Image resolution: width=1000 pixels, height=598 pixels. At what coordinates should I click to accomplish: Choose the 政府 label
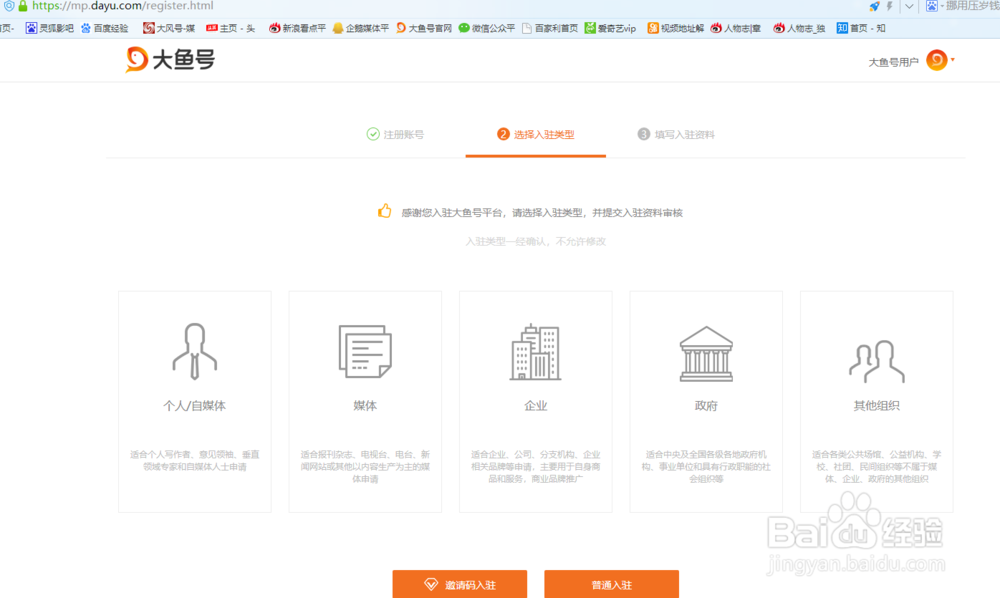point(706,406)
